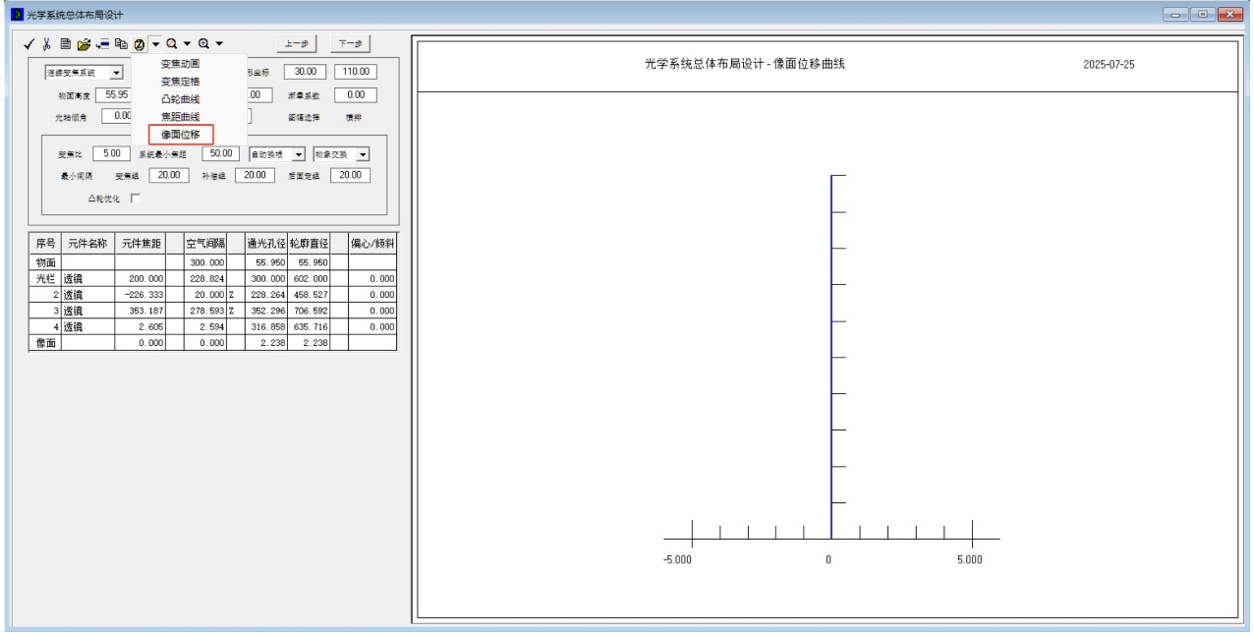Click the 上一步 button
This screenshot has height=636, width=1253.
[296, 44]
